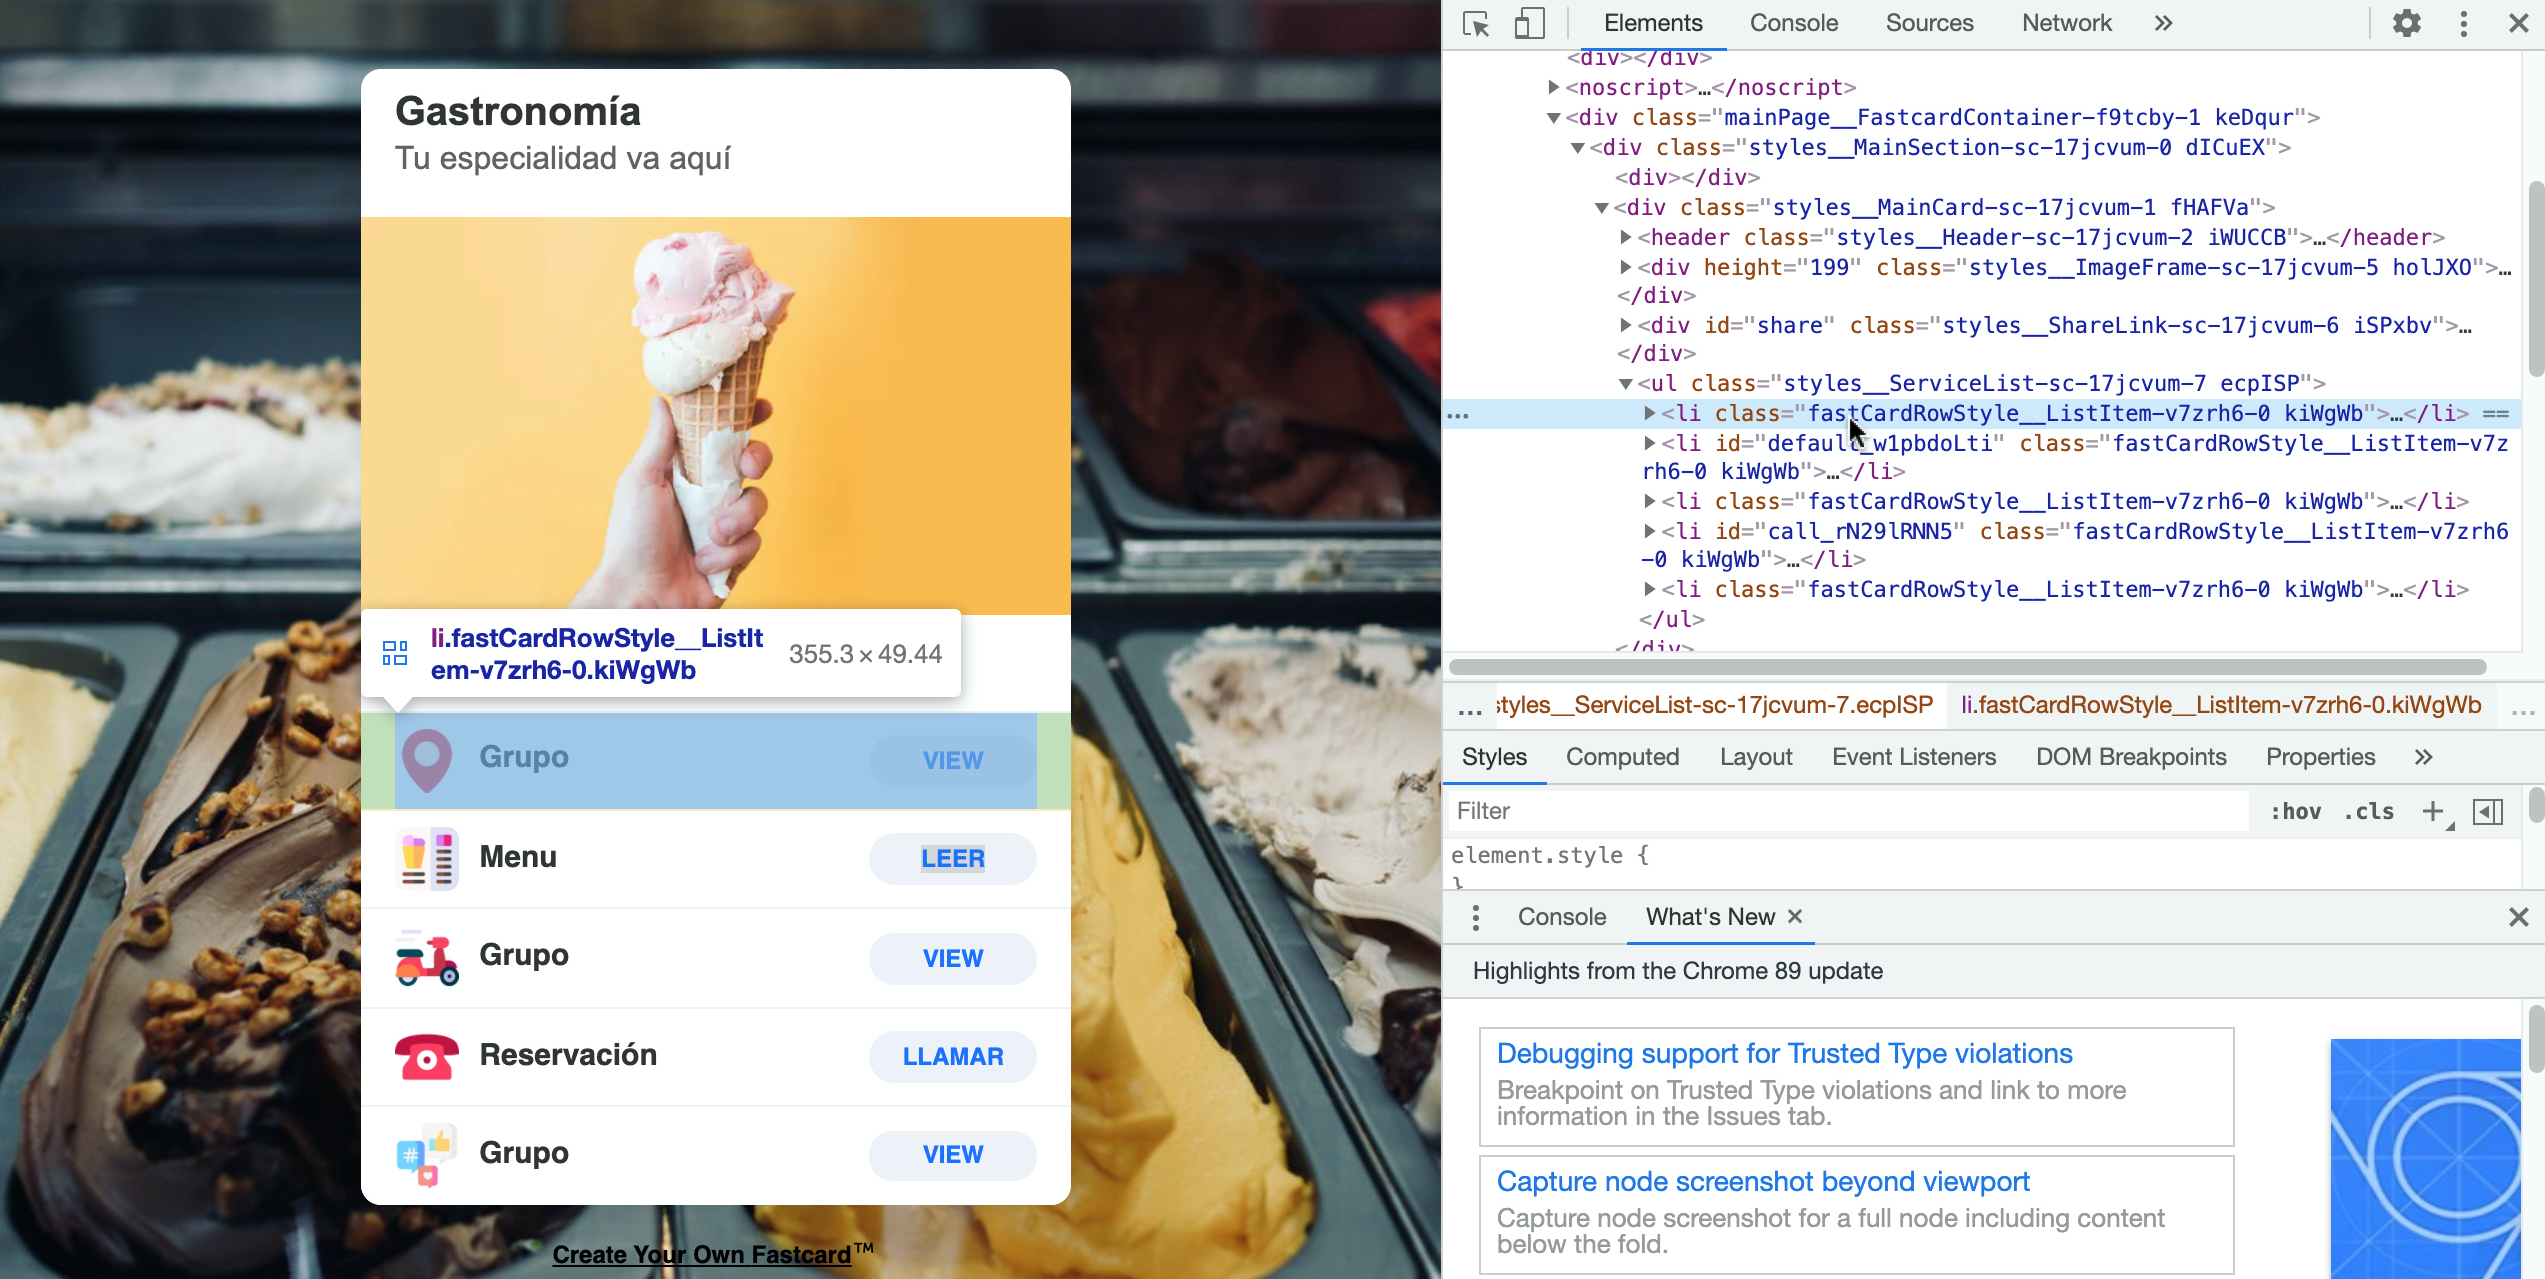Toggle the :hov element state panel

click(x=2295, y=811)
